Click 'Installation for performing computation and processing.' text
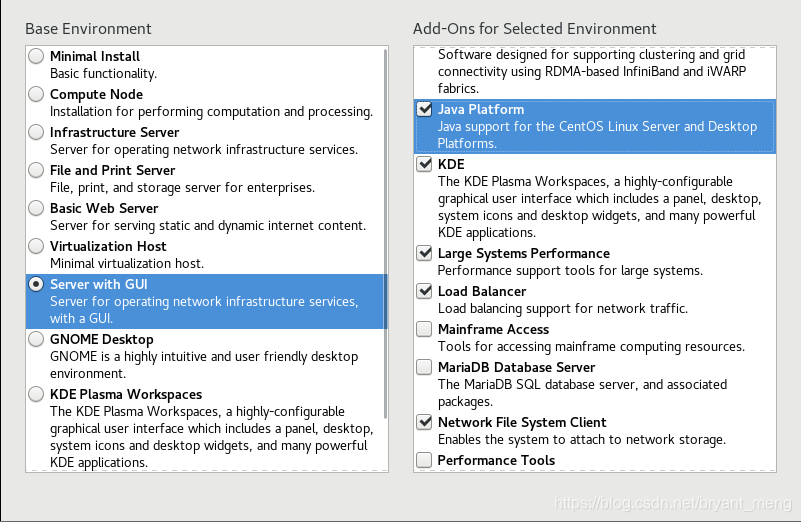This screenshot has width=801, height=522. pos(211,111)
